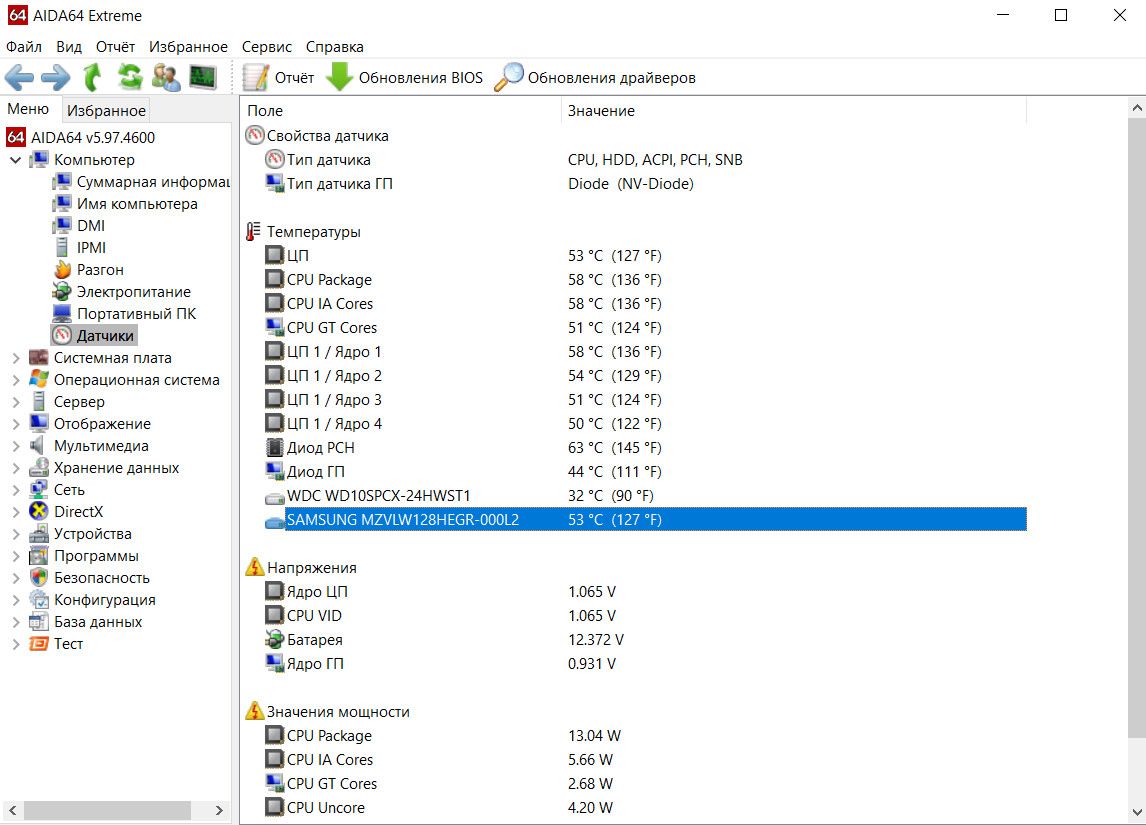Expand the Отображение tree node
The width and height of the screenshot is (1146, 825).
[x=15, y=424]
